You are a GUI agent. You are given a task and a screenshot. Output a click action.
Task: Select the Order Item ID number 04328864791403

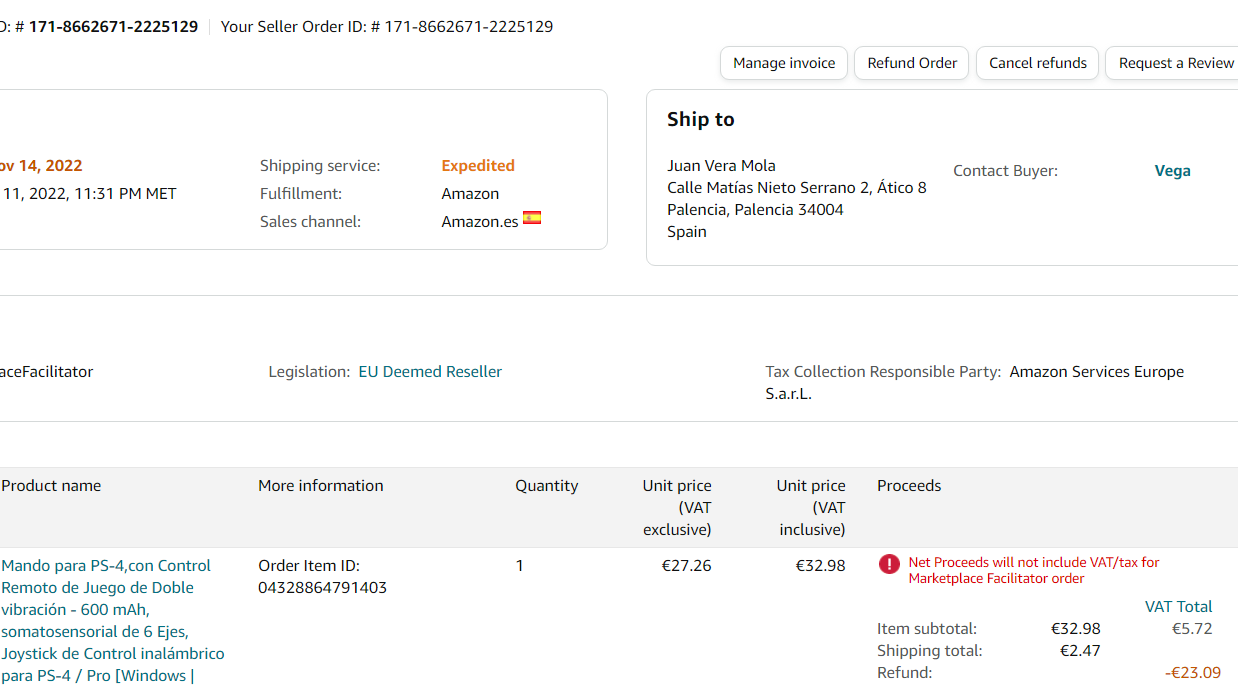point(322,588)
